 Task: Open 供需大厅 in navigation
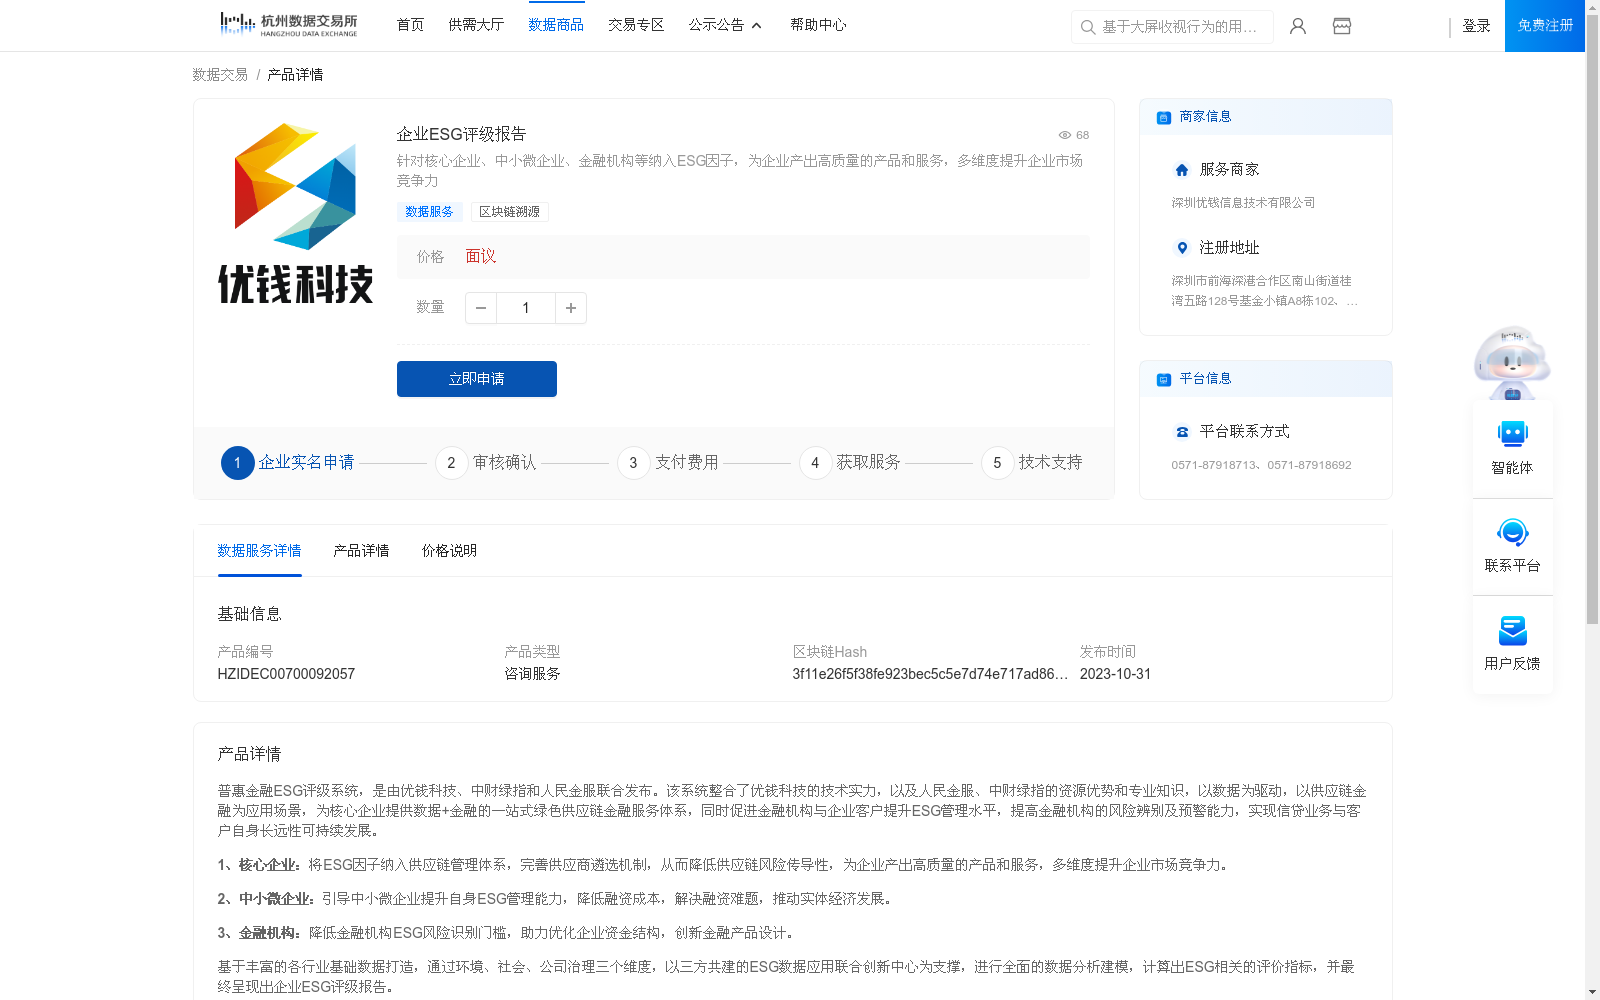pos(476,25)
